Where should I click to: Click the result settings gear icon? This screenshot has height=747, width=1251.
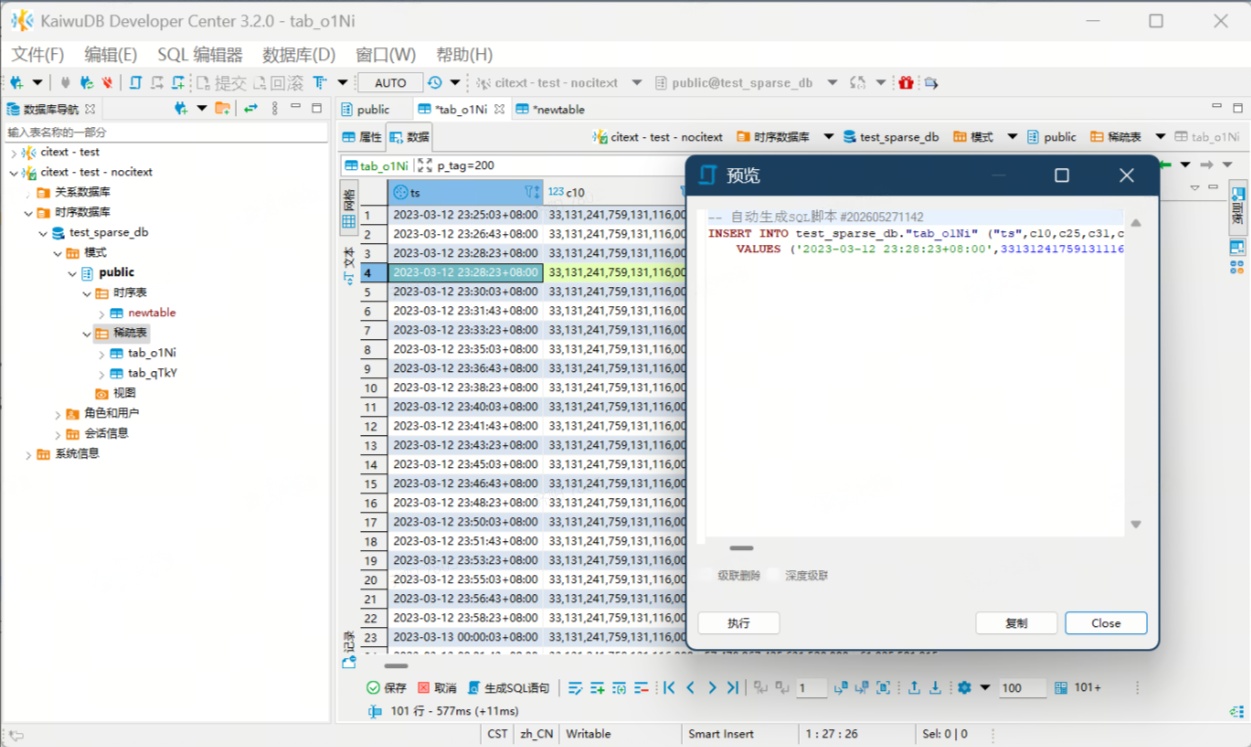point(964,688)
